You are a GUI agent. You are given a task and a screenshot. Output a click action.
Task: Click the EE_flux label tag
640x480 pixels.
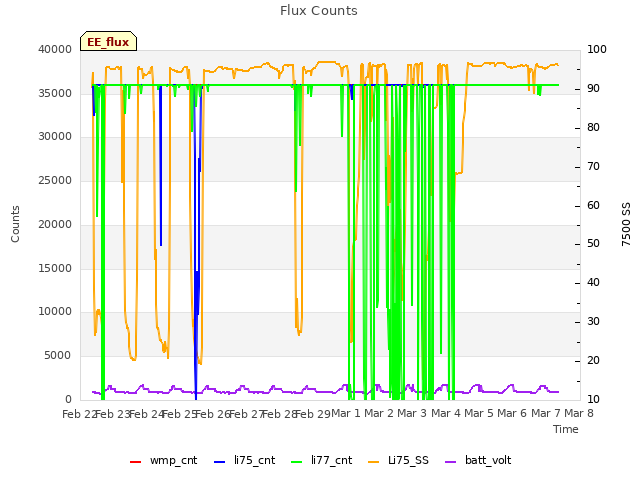[x=108, y=41]
